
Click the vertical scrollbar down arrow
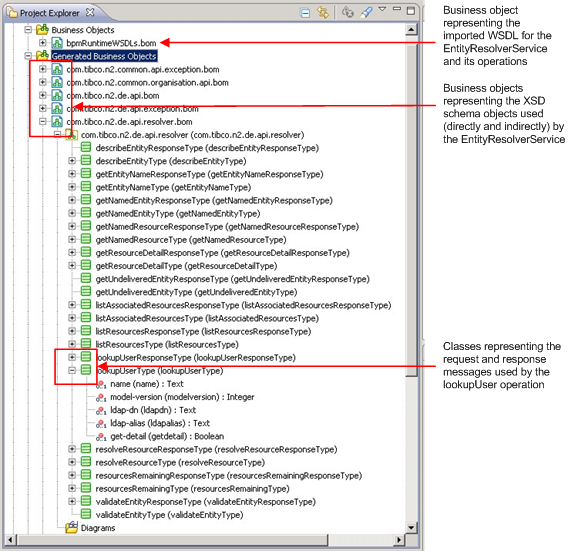coord(411,527)
